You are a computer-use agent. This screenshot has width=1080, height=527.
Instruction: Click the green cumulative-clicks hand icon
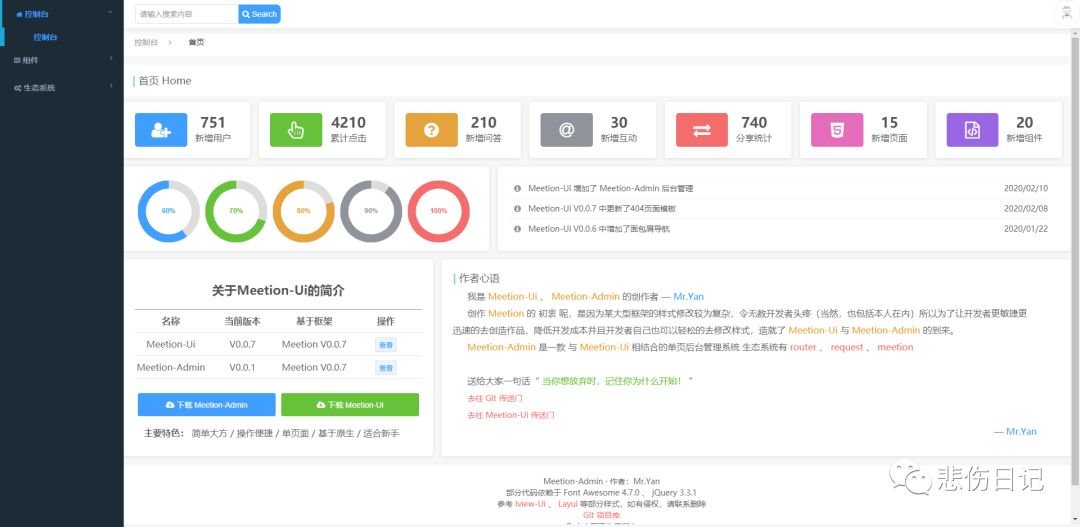(x=295, y=130)
